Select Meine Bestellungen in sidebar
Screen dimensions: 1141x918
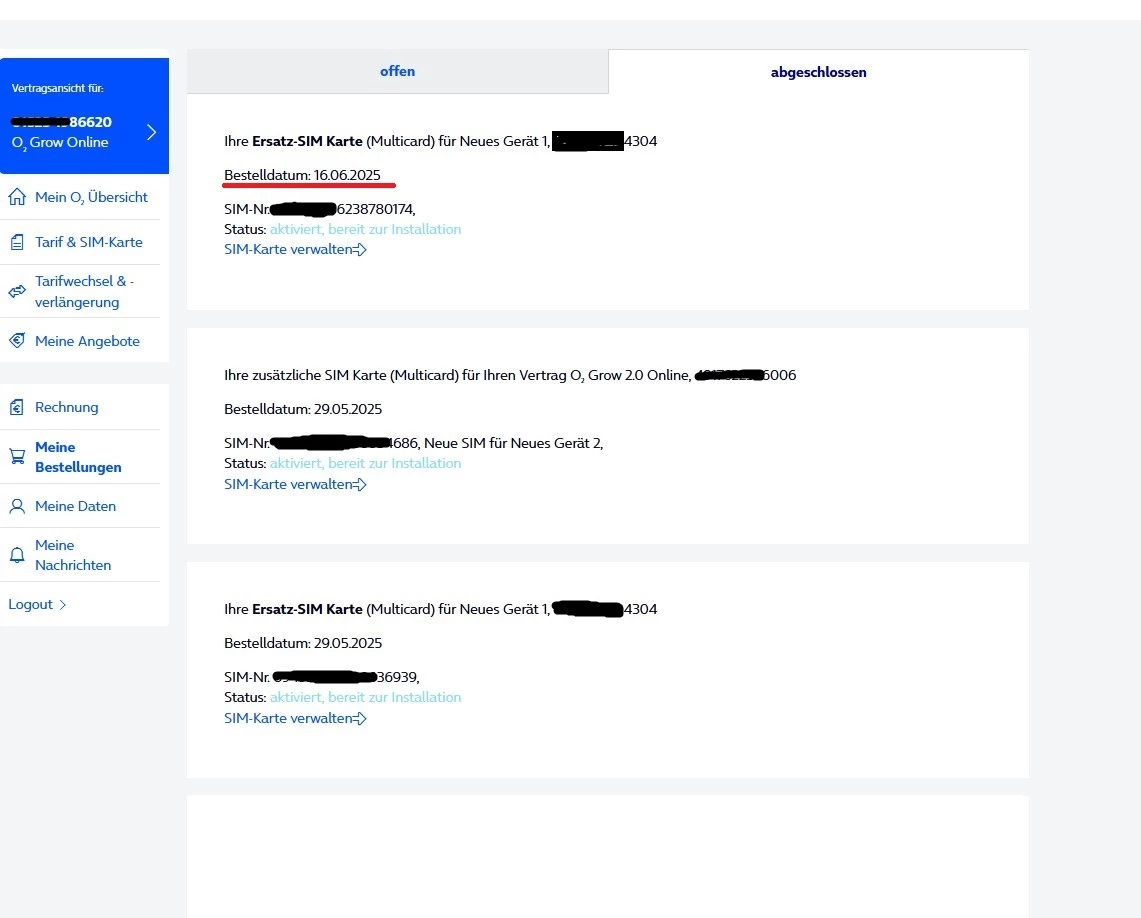[80, 457]
